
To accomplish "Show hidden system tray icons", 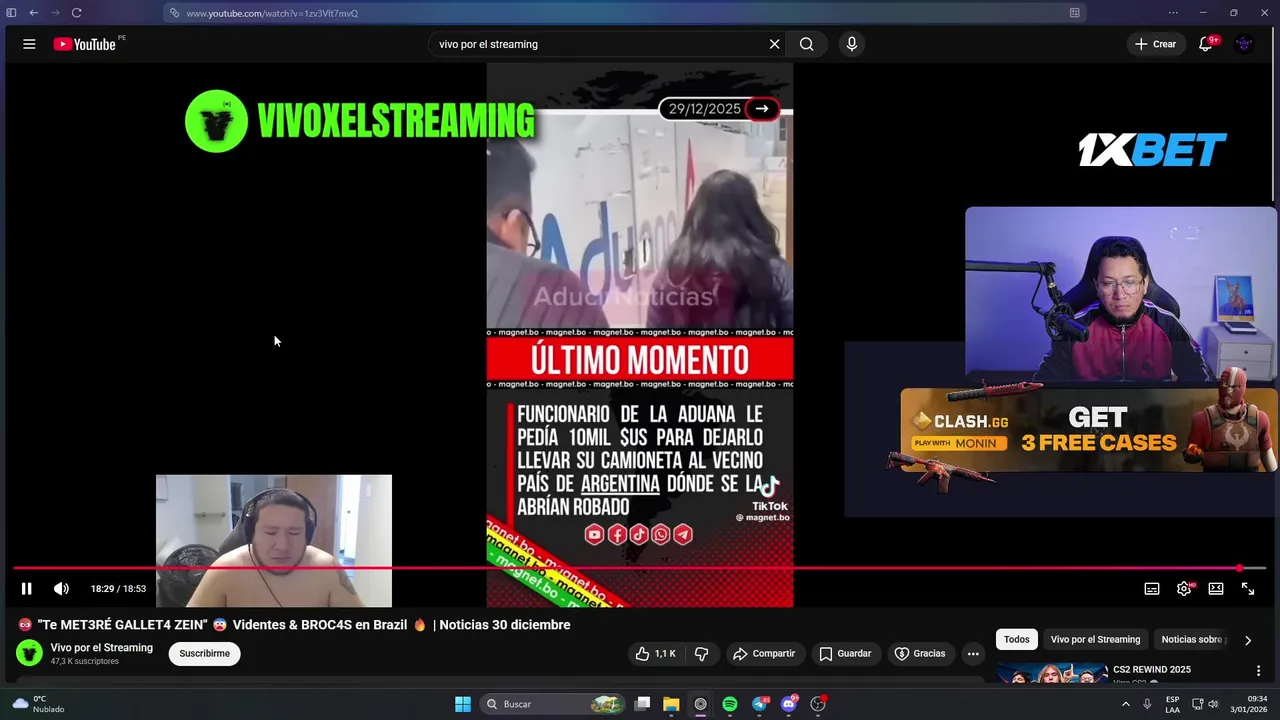I will (1126, 704).
